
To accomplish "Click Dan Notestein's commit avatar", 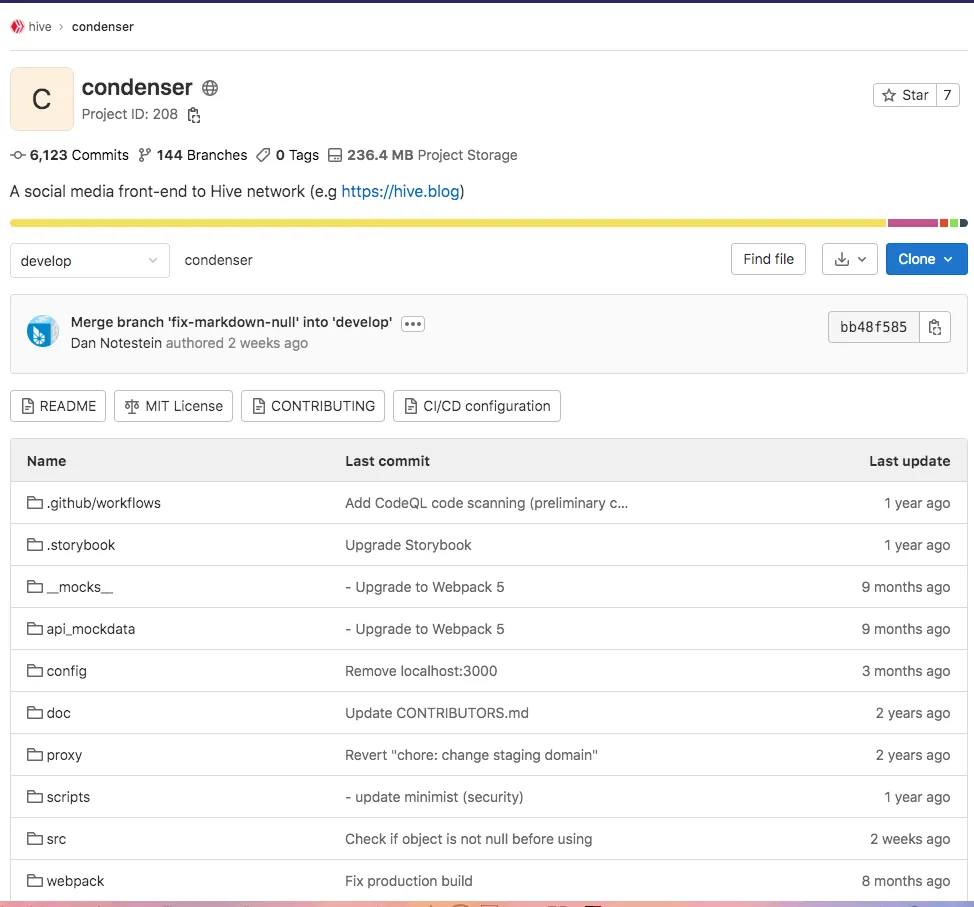I will coord(43,331).
